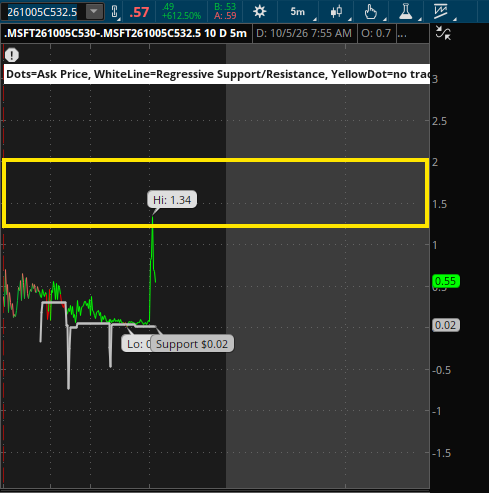Click the 2.5 price axis label
Image resolution: width=489 pixels, height=493 pixels.
(x=439, y=121)
